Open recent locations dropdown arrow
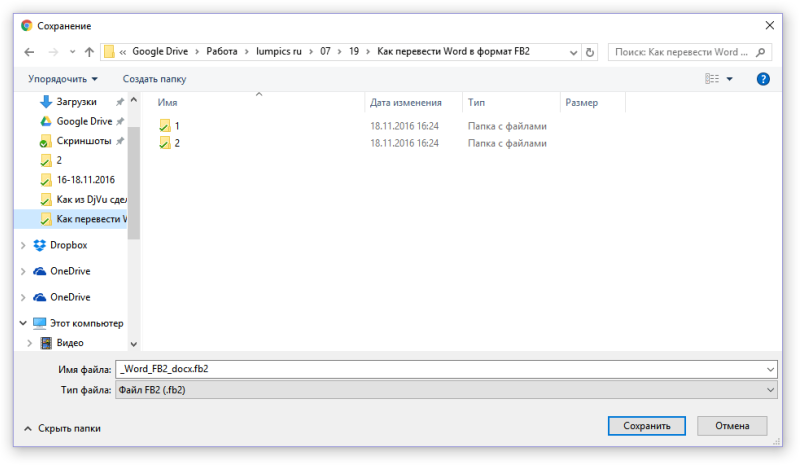800x465 pixels. [x=72, y=52]
